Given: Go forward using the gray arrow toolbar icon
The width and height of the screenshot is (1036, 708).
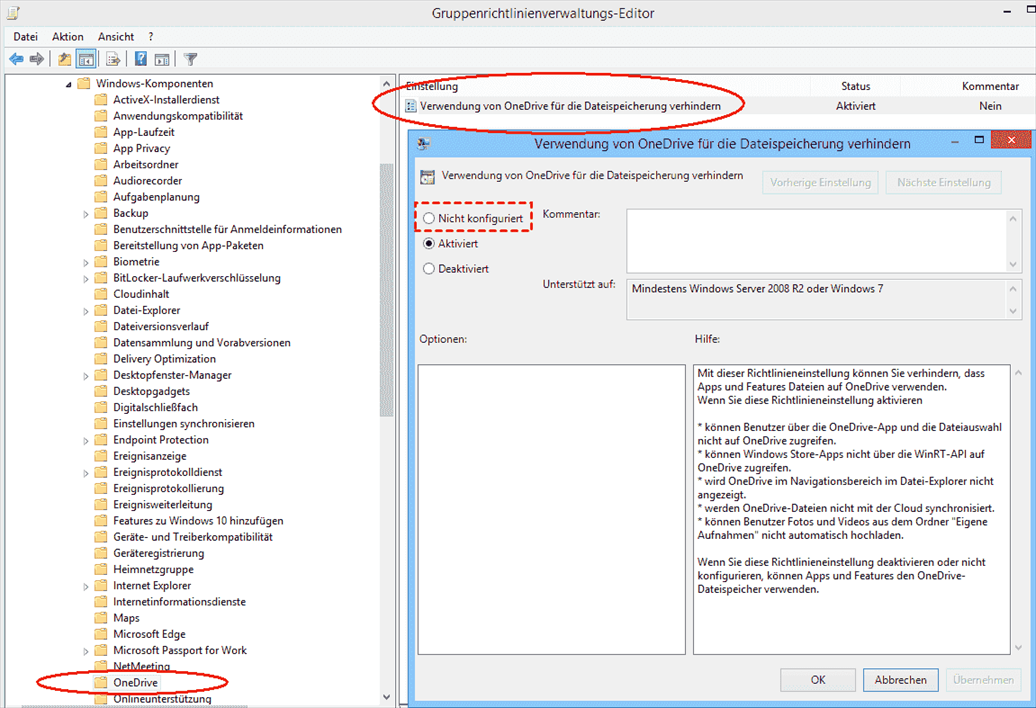Looking at the screenshot, I should (37, 59).
